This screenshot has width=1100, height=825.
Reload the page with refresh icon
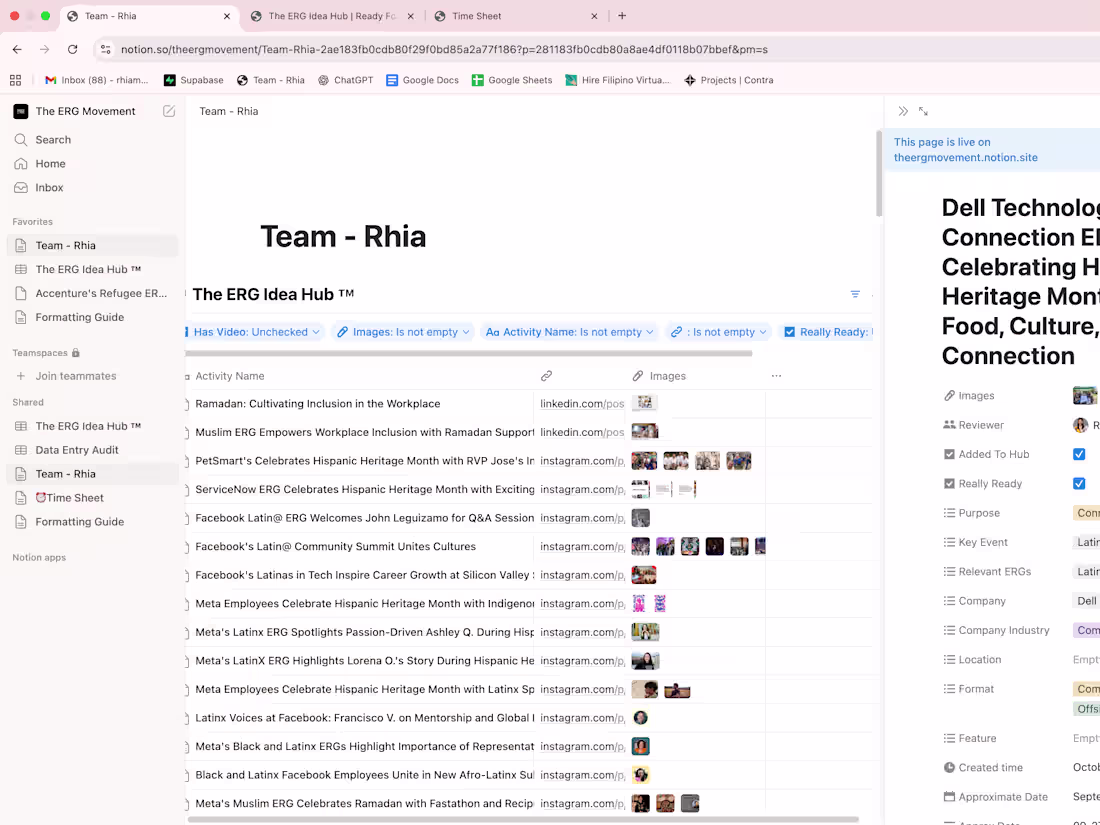(72, 49)
